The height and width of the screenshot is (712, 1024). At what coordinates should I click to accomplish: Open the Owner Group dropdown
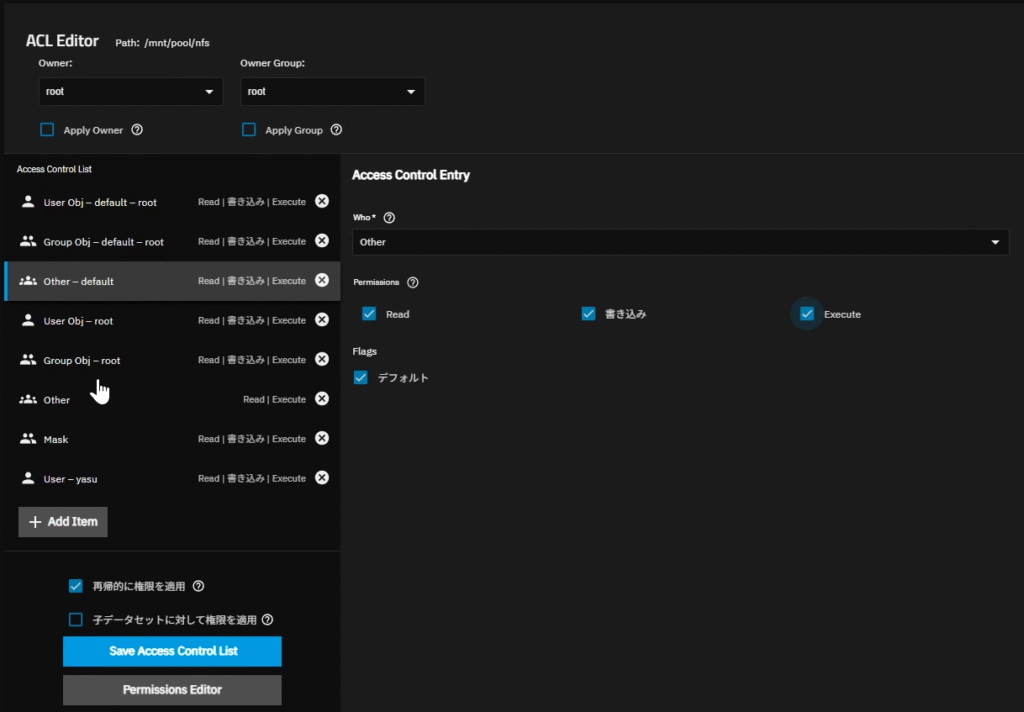point(332,91)
